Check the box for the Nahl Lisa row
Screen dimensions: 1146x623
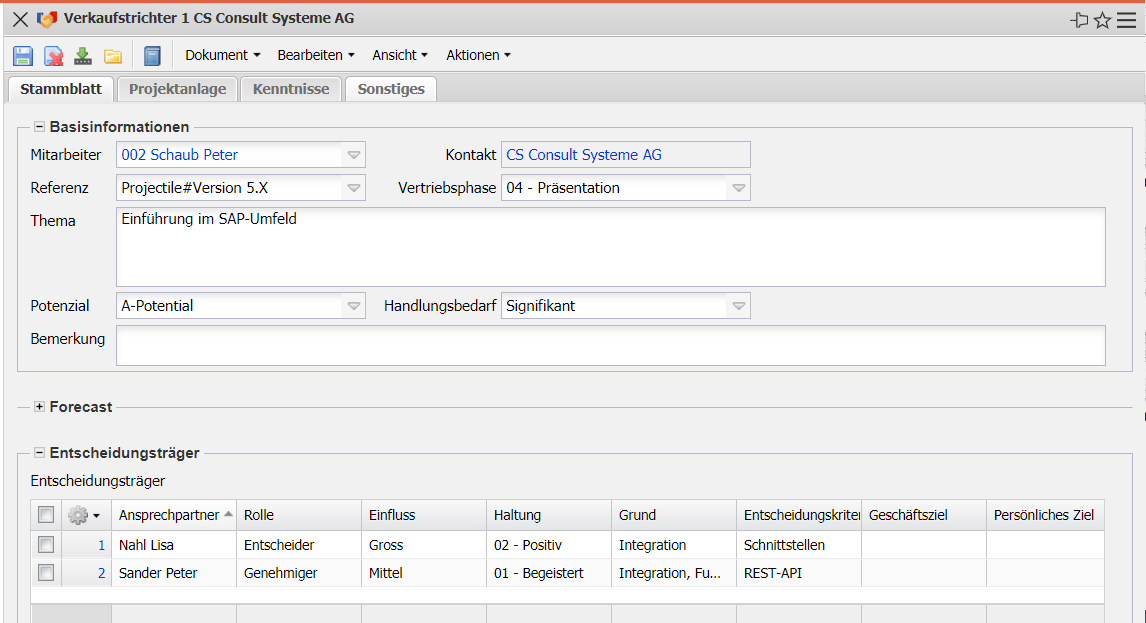(x=46, y=545)
